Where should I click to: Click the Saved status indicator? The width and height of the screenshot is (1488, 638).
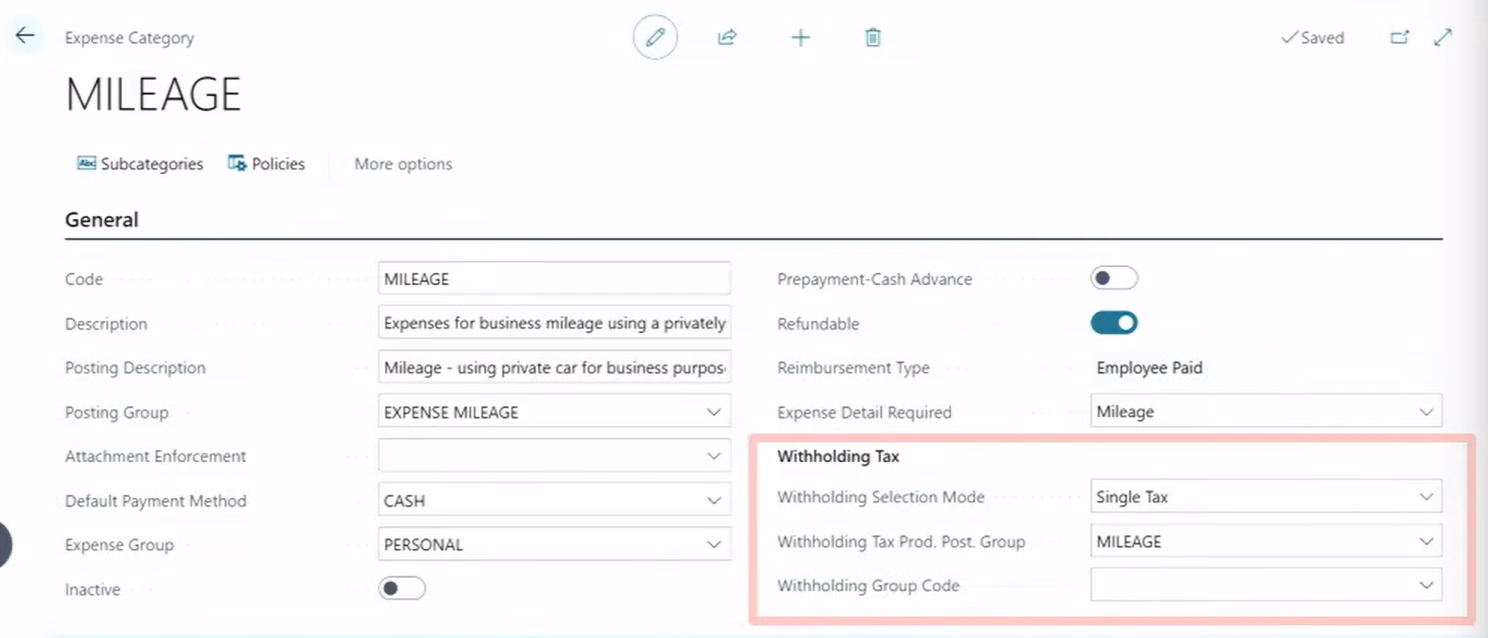pyautogui.click(x=1312, y=38)
